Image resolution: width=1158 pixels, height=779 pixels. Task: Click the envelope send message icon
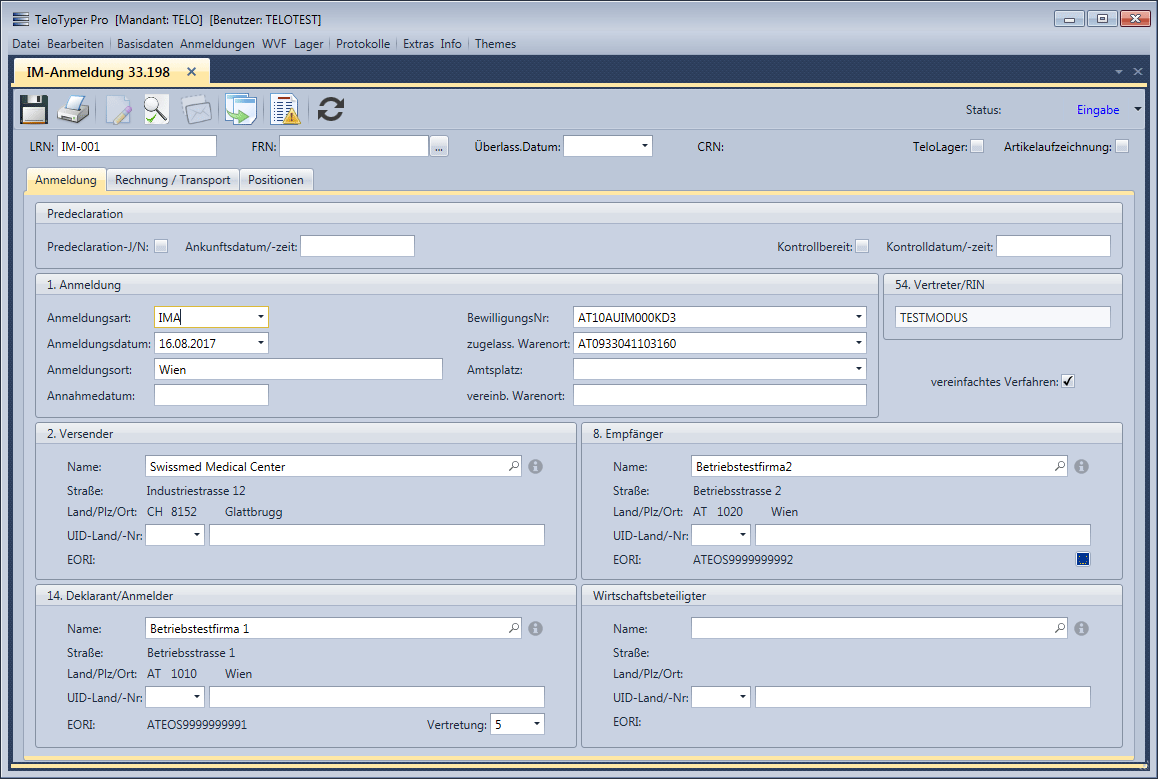(x=196, y=109)
